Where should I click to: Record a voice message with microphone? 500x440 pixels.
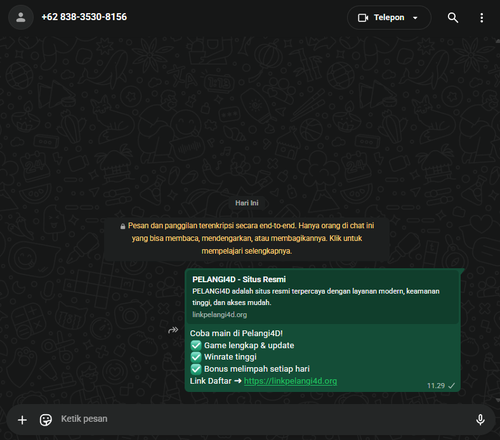click(480, 420)
